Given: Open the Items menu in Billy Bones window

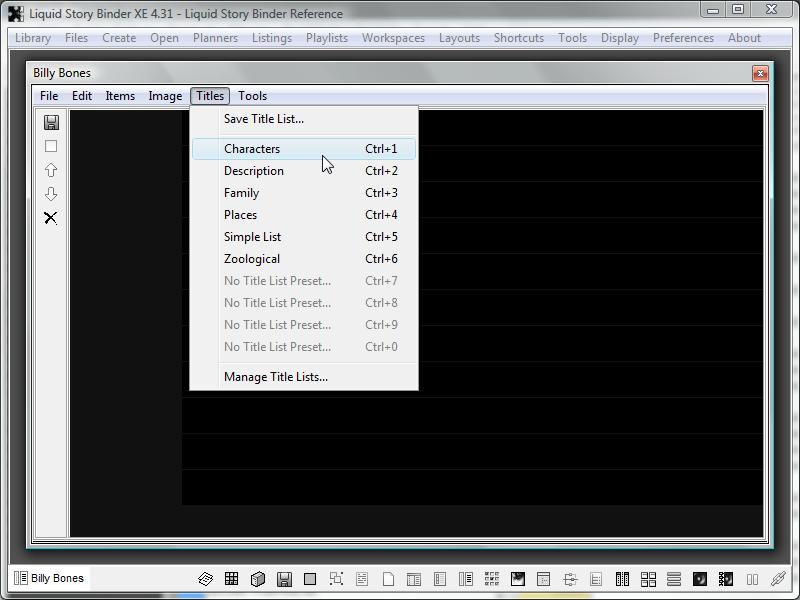Looking at the screenshot, I should (x=120, y=96).
